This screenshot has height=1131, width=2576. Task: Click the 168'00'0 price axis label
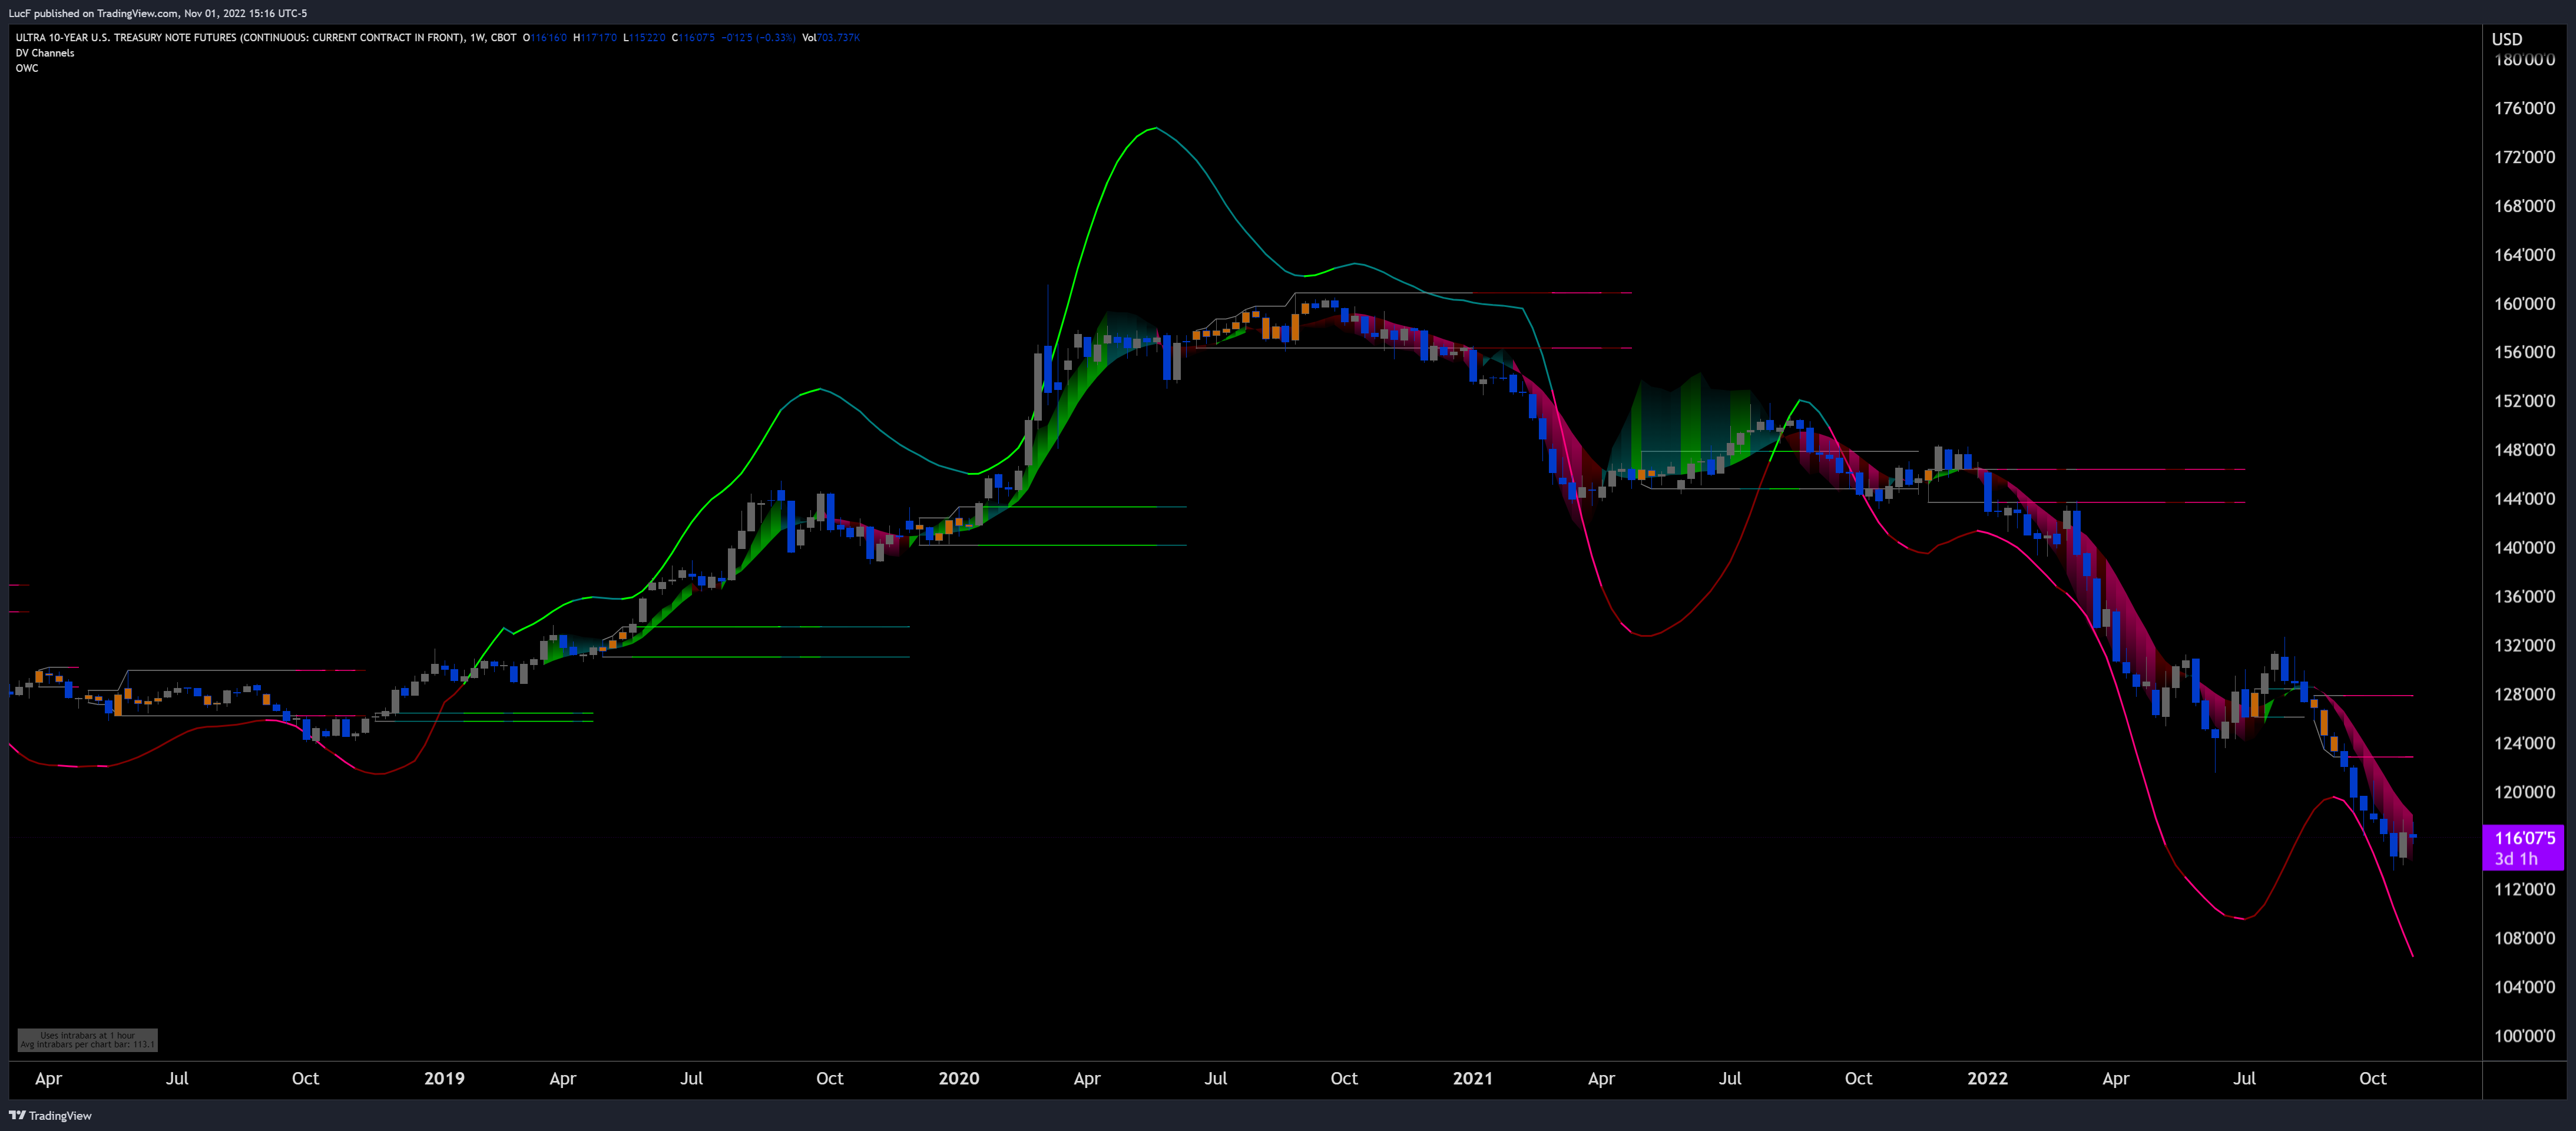pyautogui.click(x=2524, y=206)
